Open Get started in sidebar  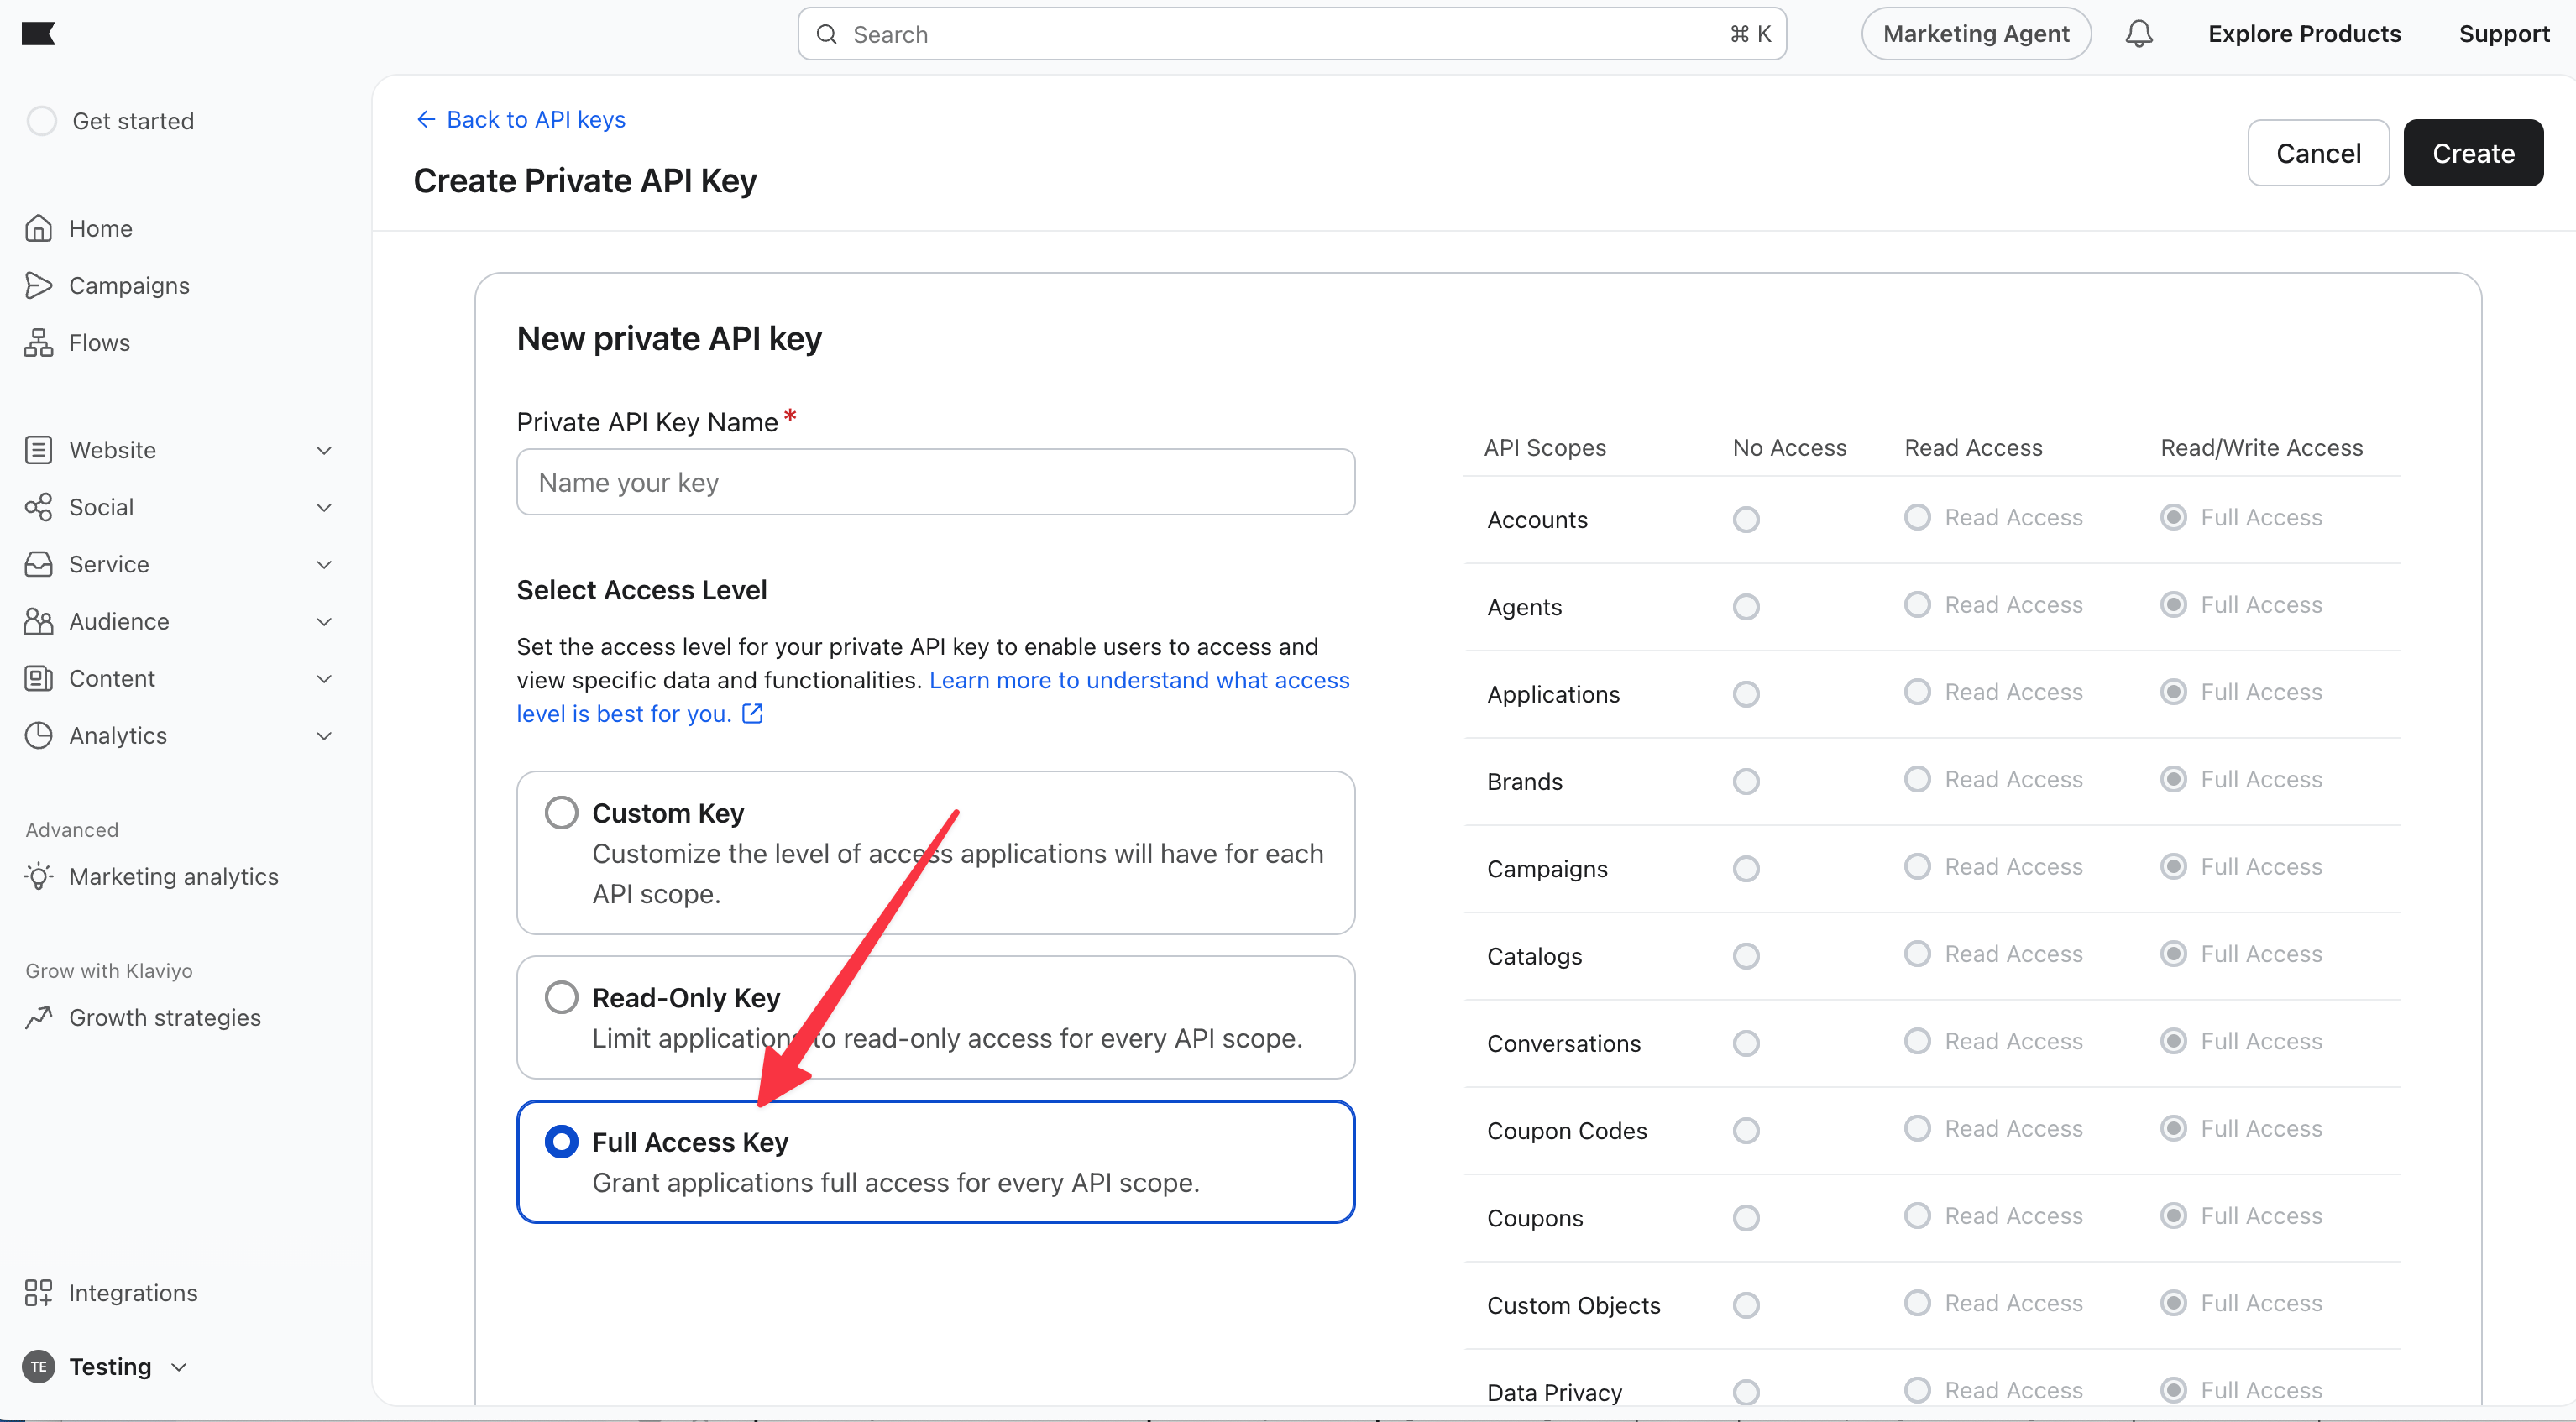(x=133, y=121)
